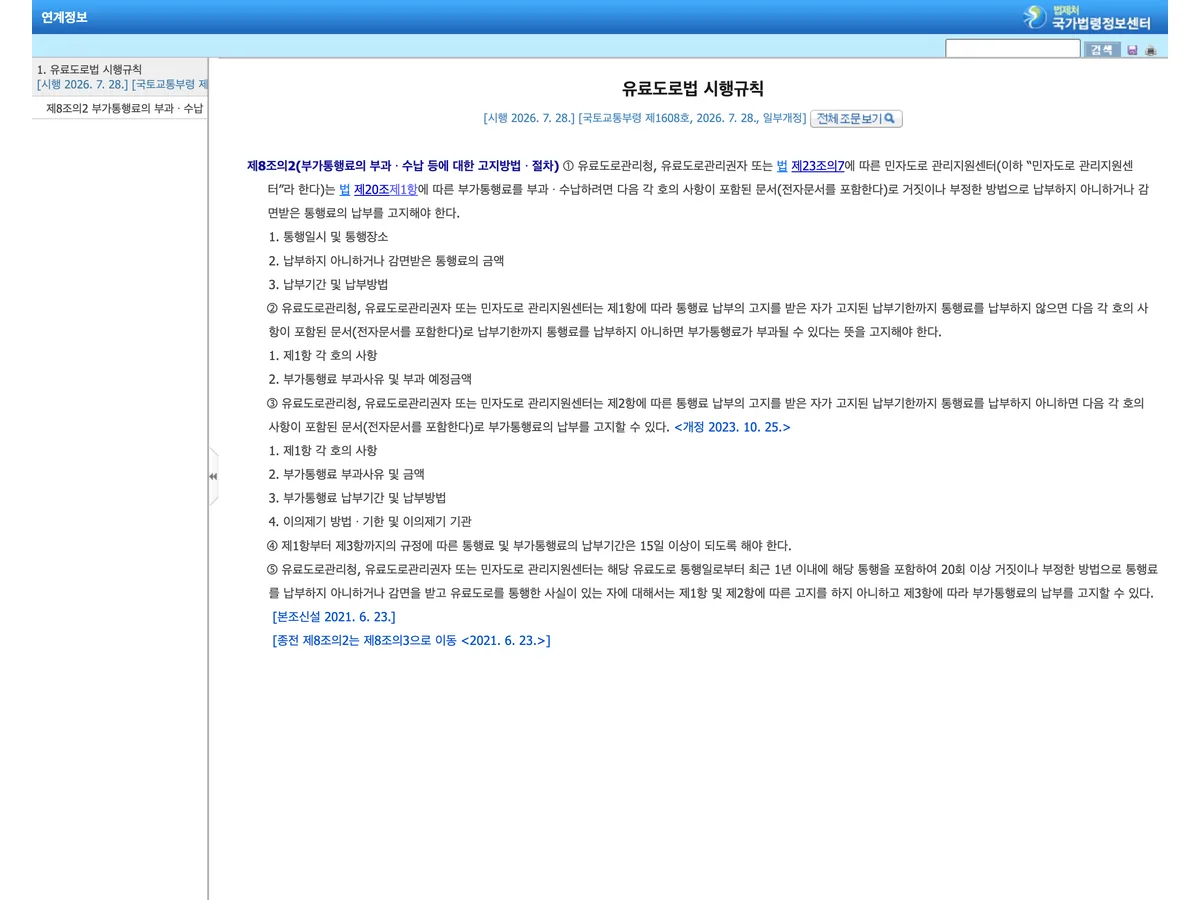Click the 연계정보 header title
Viewport: 1200px width, 900px height.
(64, 17)
